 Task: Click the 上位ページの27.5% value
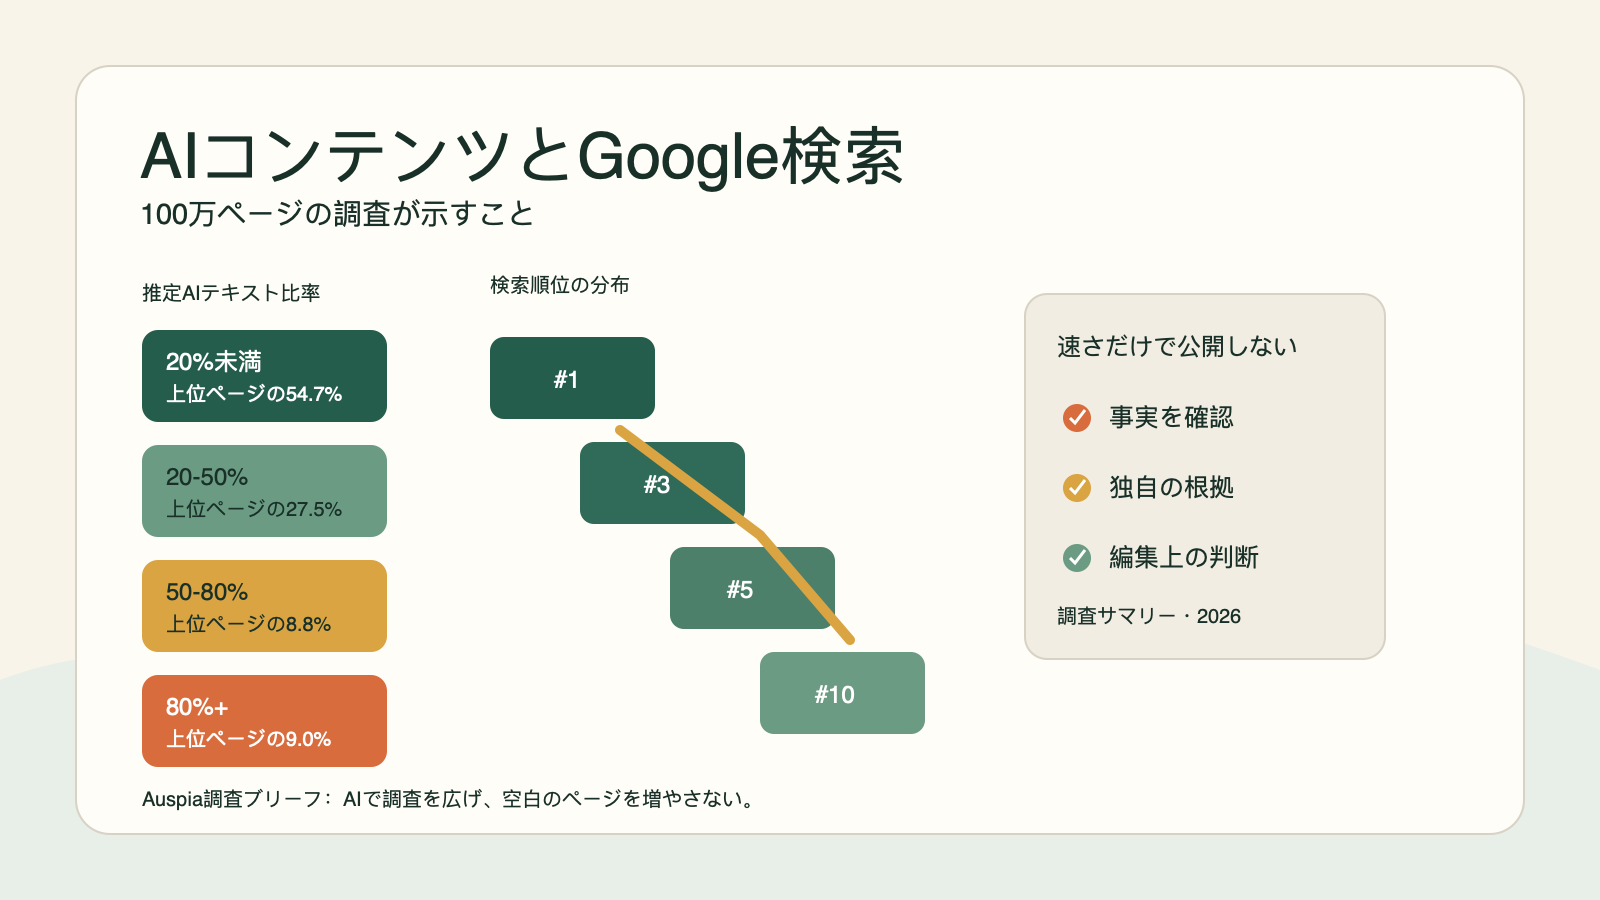(x=254, y=509)
